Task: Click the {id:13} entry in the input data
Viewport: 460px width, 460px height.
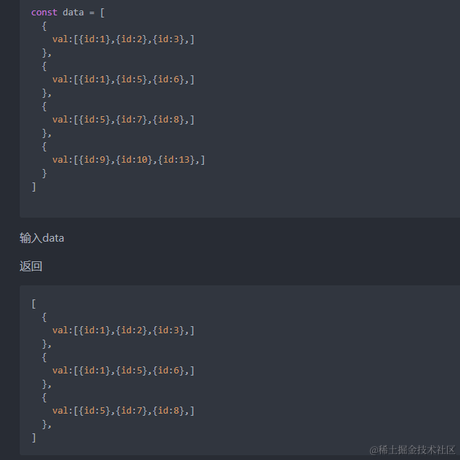Action: point(176,160)
